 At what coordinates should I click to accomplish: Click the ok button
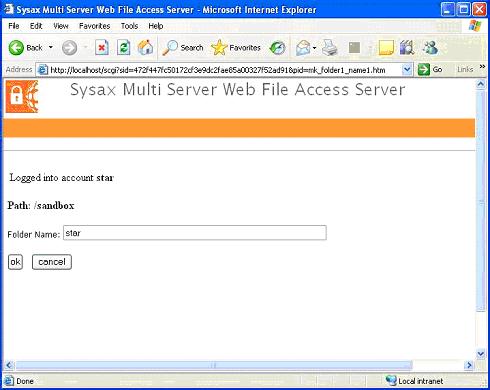point(15,262)
